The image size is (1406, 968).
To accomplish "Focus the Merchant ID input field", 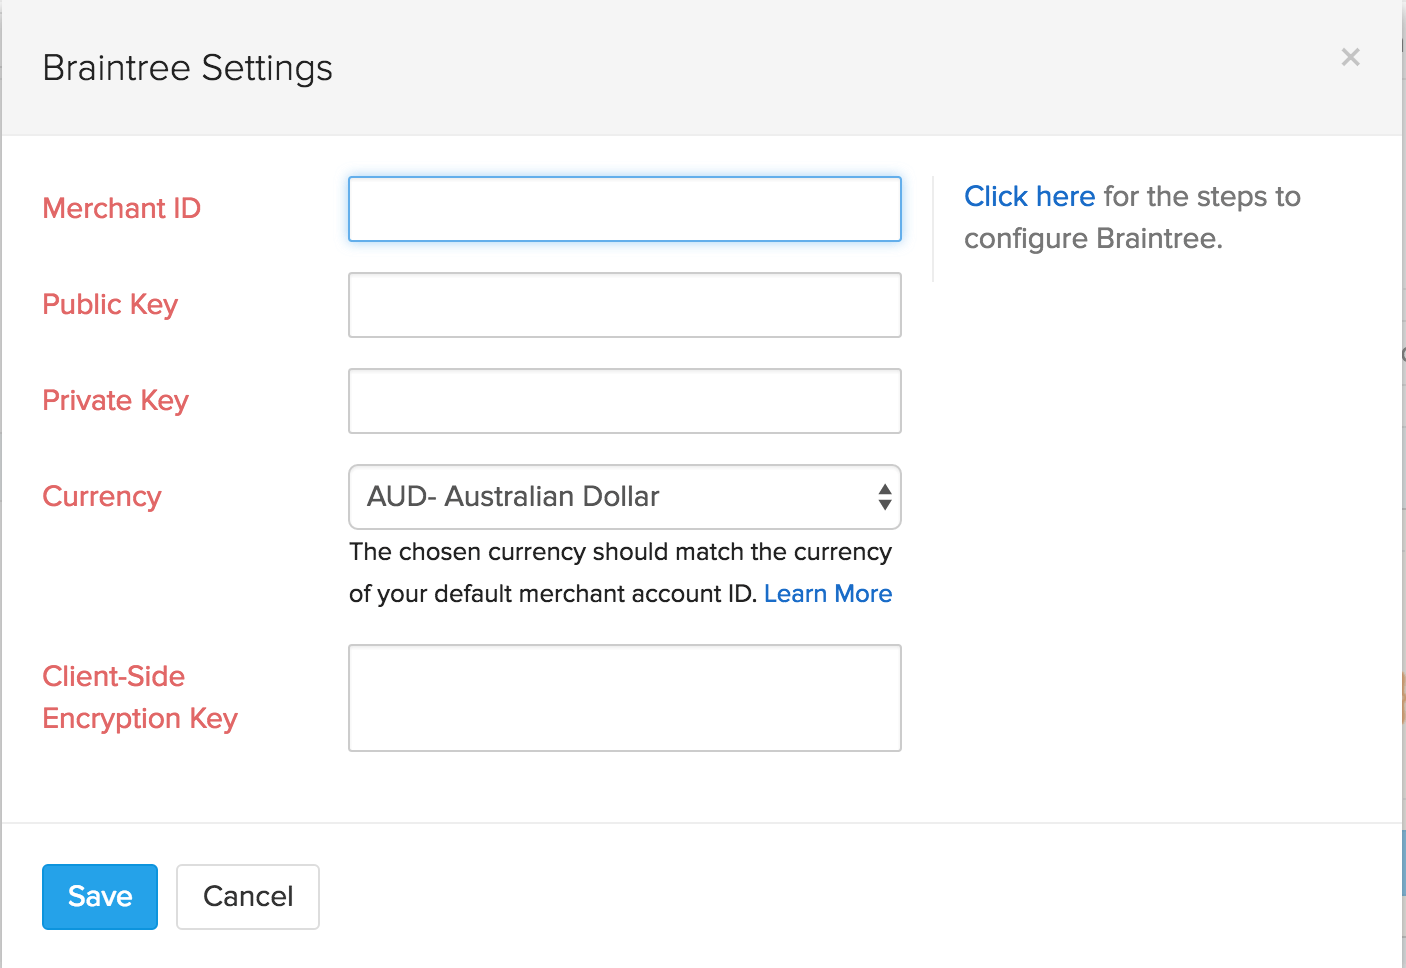I will click(624, 209).
